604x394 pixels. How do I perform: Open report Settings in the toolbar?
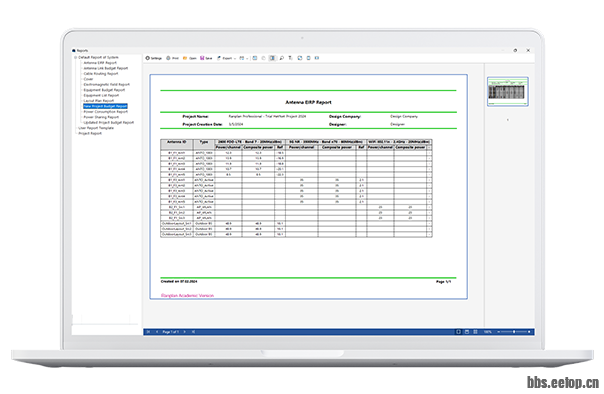[x=154, y=58]
